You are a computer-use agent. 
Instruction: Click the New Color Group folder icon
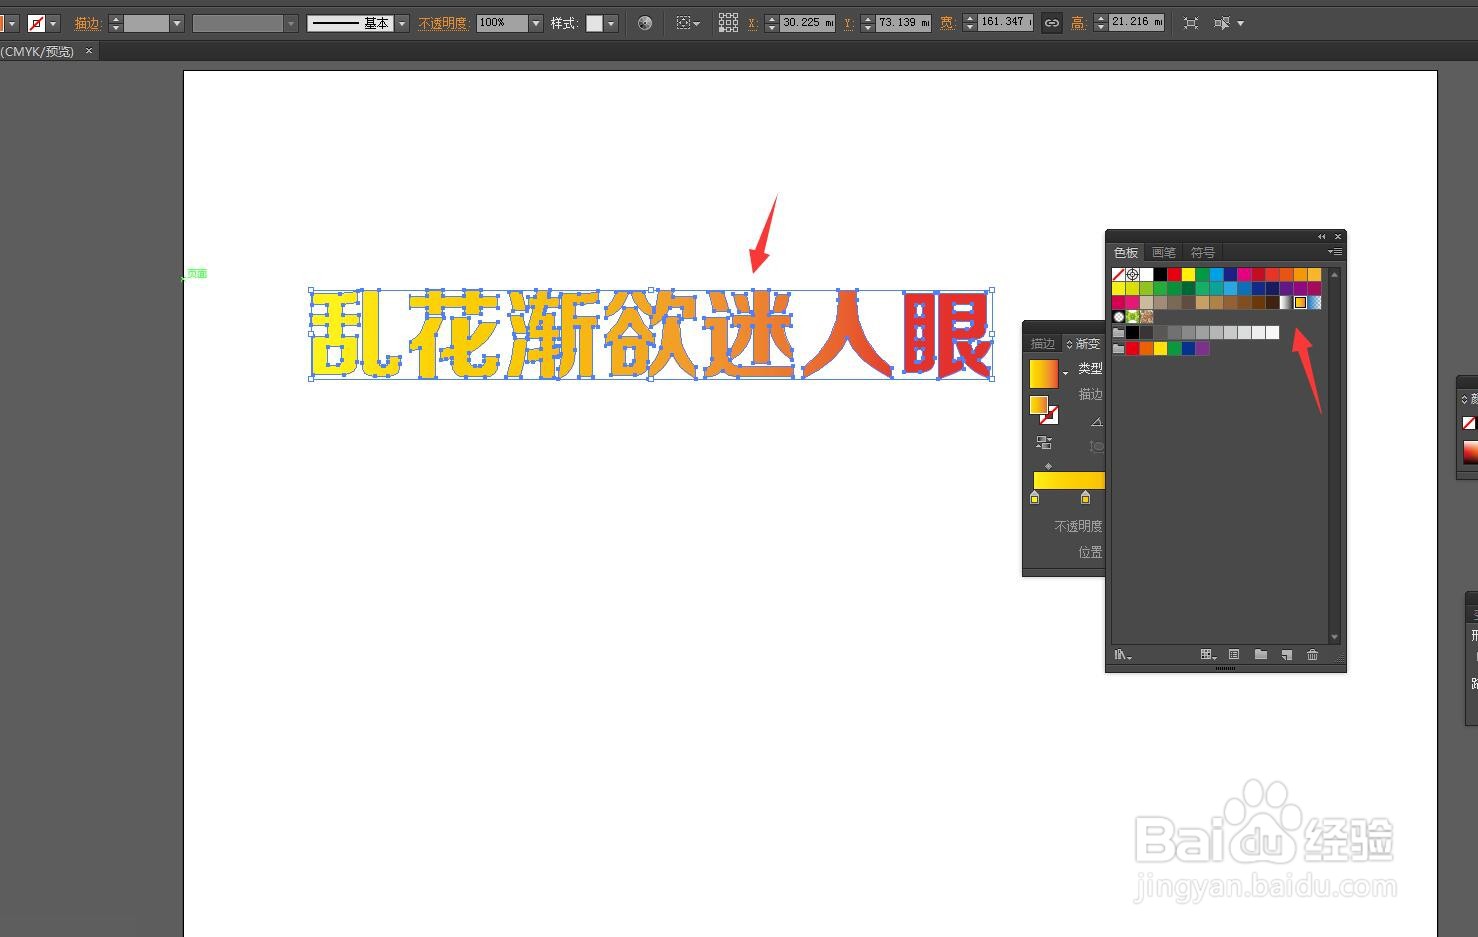point(1261,655)
